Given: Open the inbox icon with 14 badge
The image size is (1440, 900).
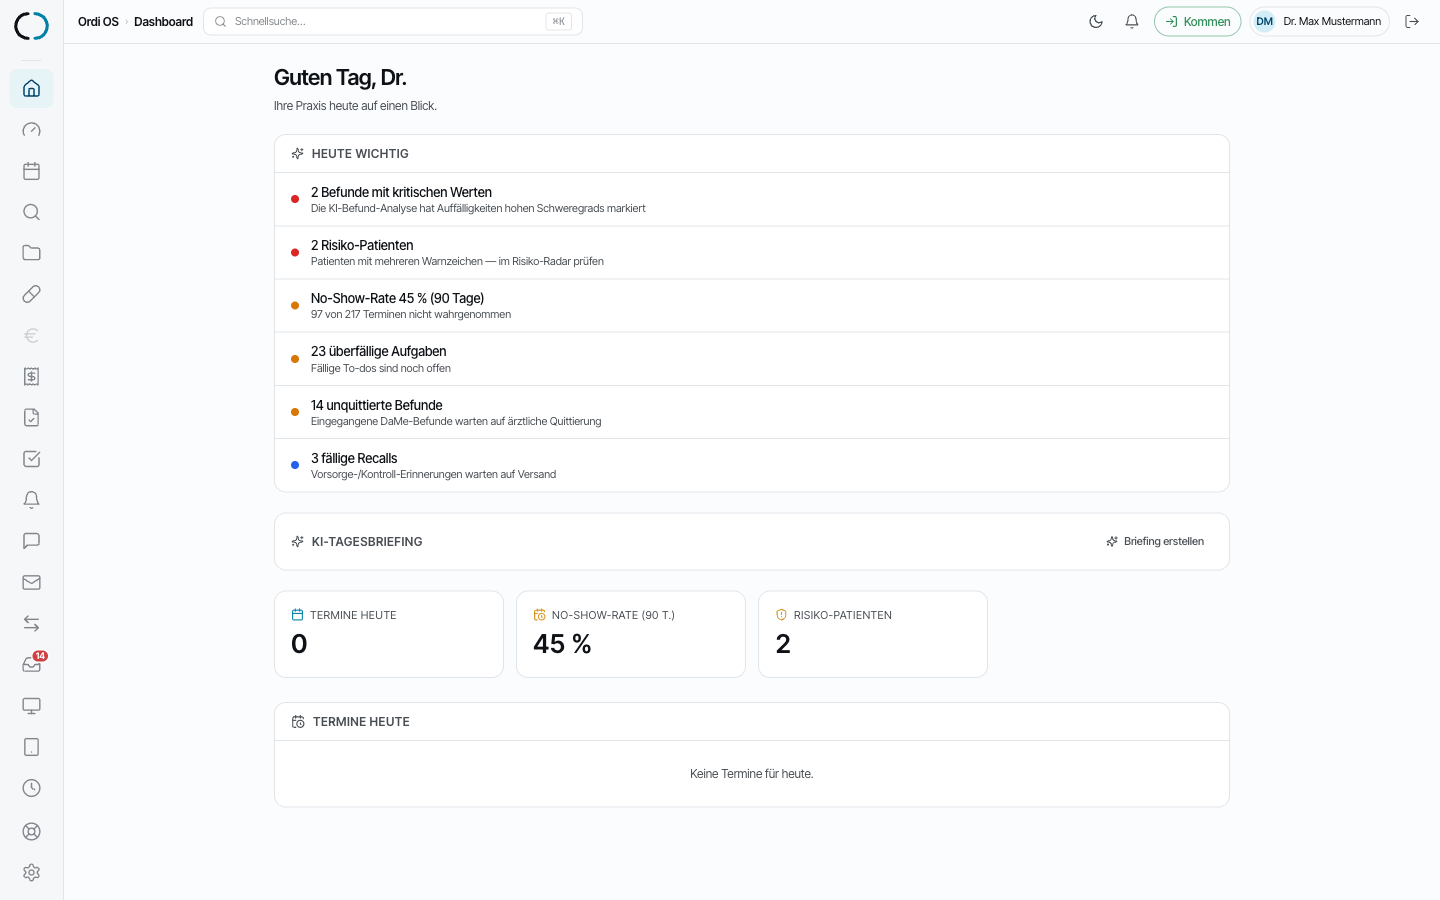Looking at the screenshot, I should [x=31, y=665].
